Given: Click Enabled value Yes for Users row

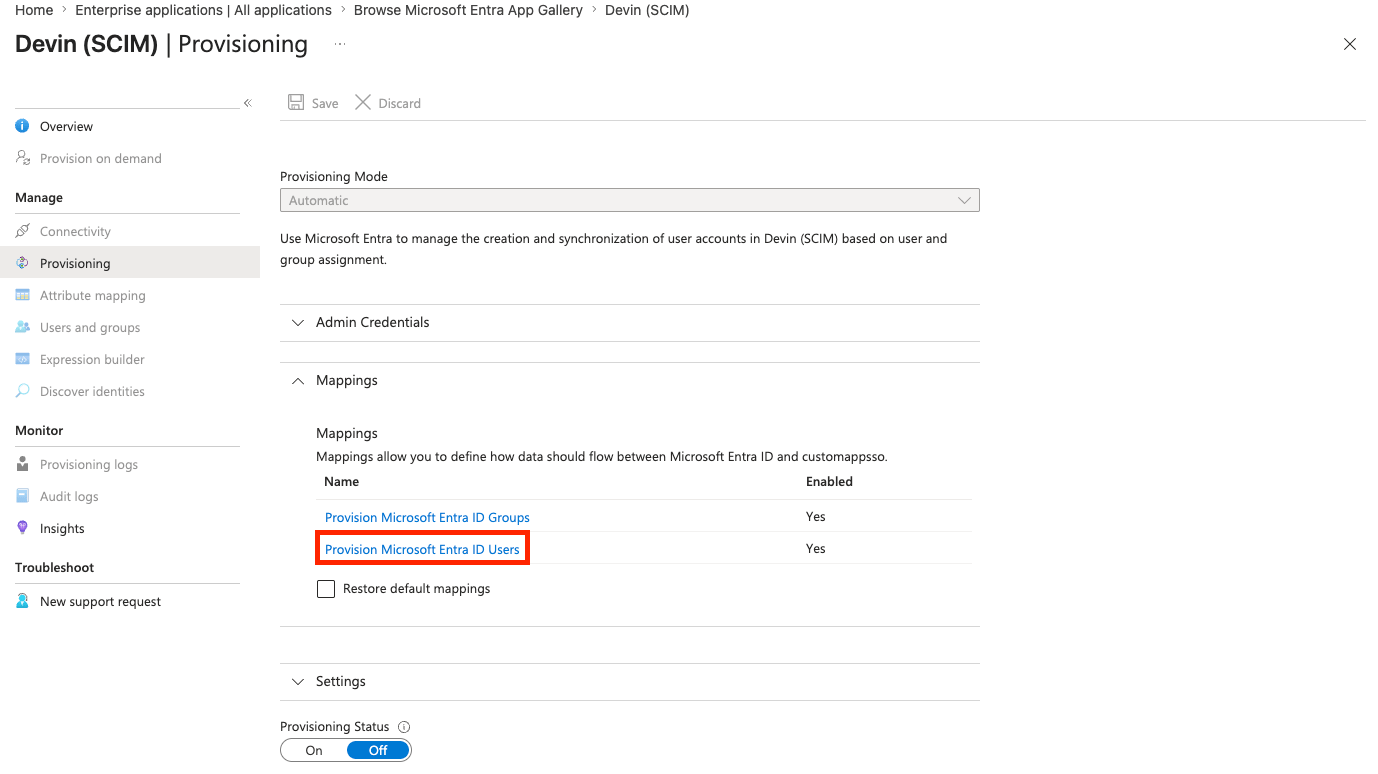Looking at the screenshot, I should click(x=815, y=548).
